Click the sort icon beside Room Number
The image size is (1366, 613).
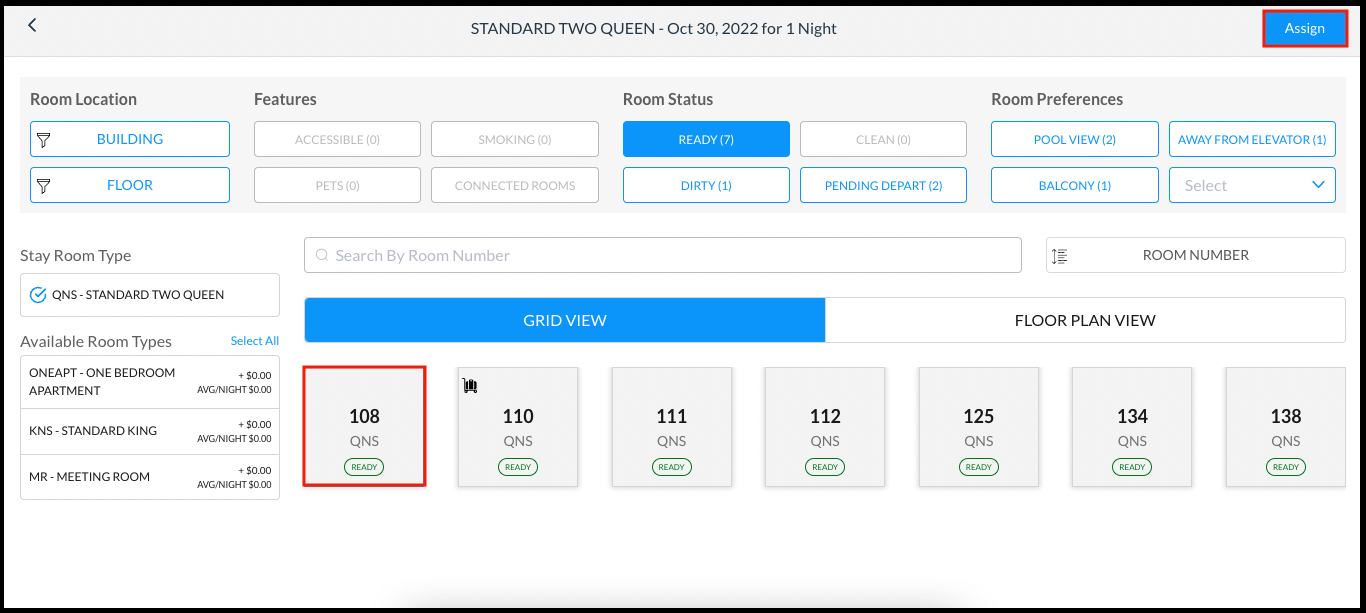pyautogui.click(x=1060, y=256)
